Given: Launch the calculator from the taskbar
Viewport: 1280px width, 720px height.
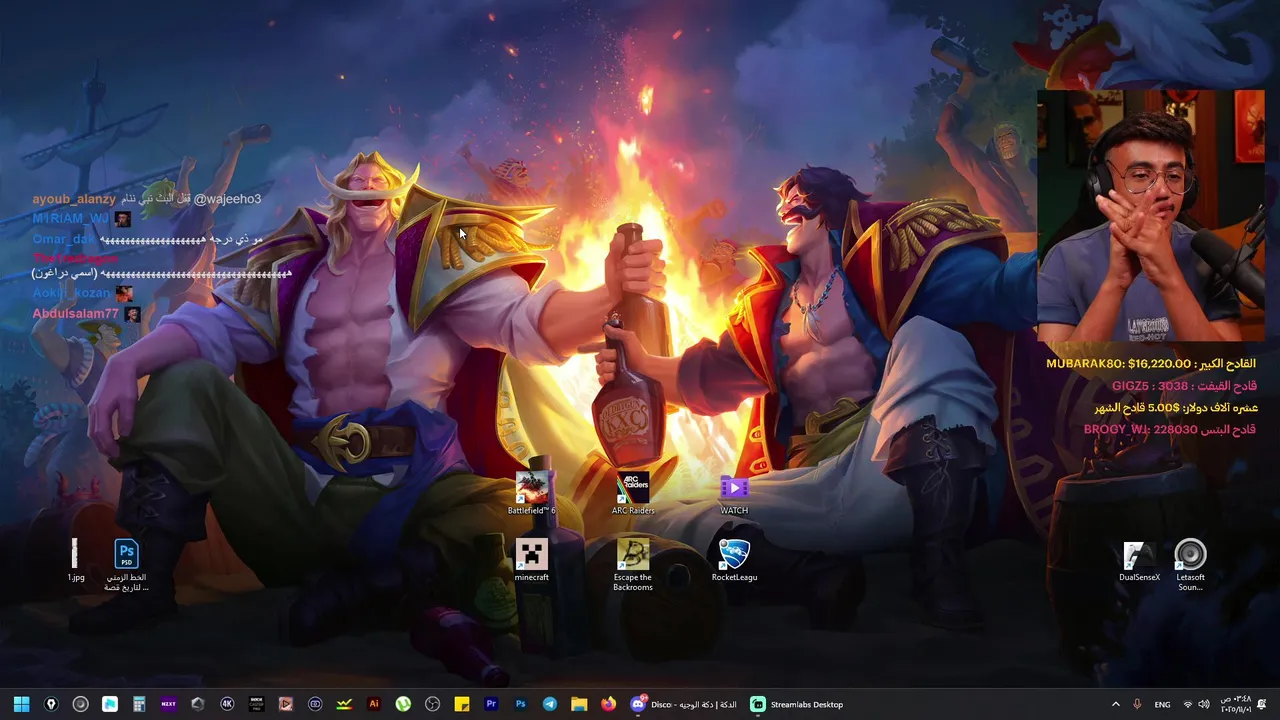Looking at the screenshot, I should coord(139,704).
